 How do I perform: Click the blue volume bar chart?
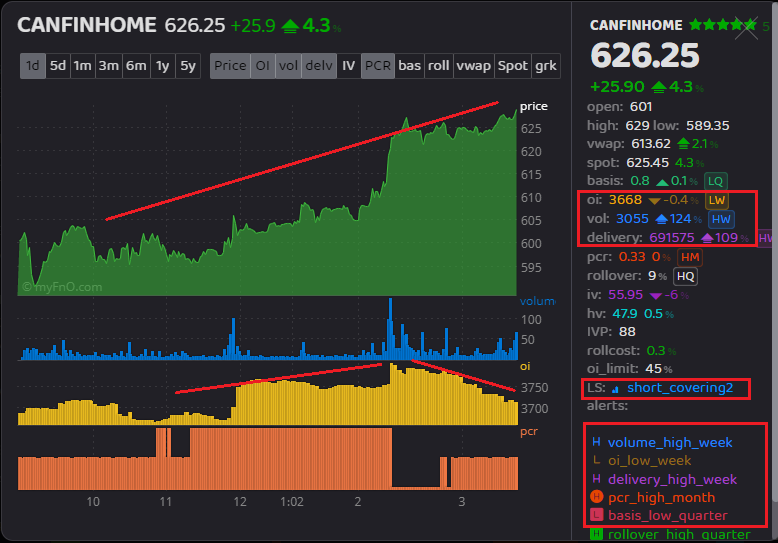[x=268, y=329]
